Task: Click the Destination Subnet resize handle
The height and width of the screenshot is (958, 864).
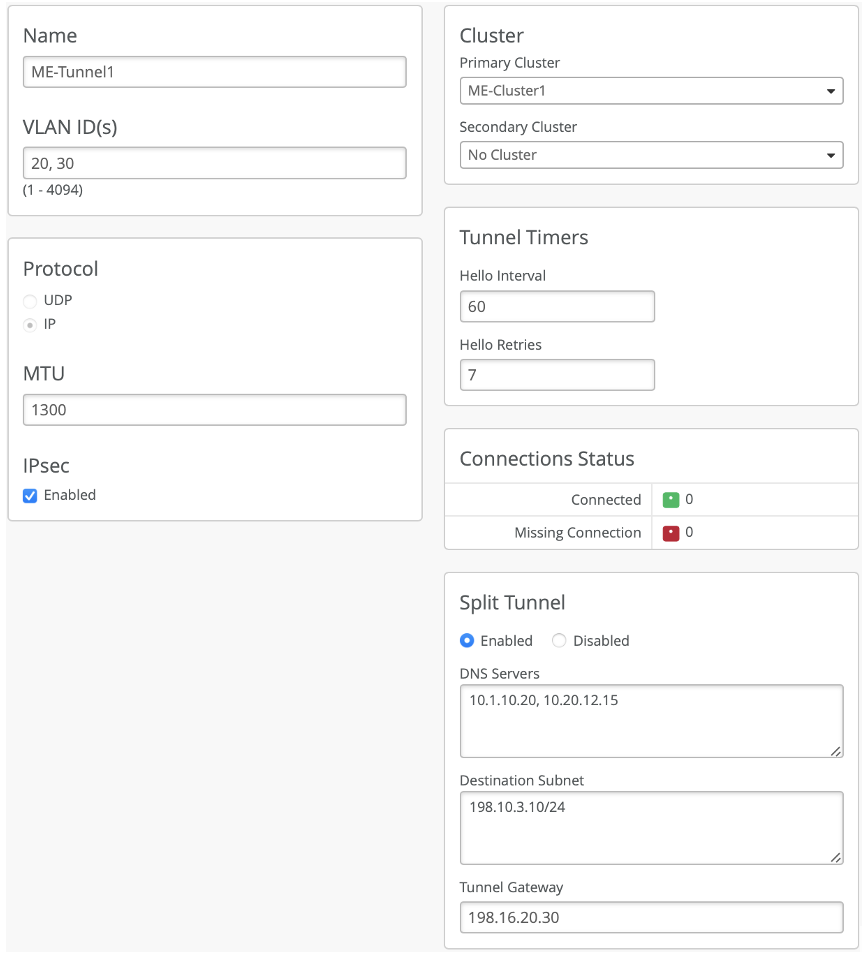Action: tap(835, 856)
